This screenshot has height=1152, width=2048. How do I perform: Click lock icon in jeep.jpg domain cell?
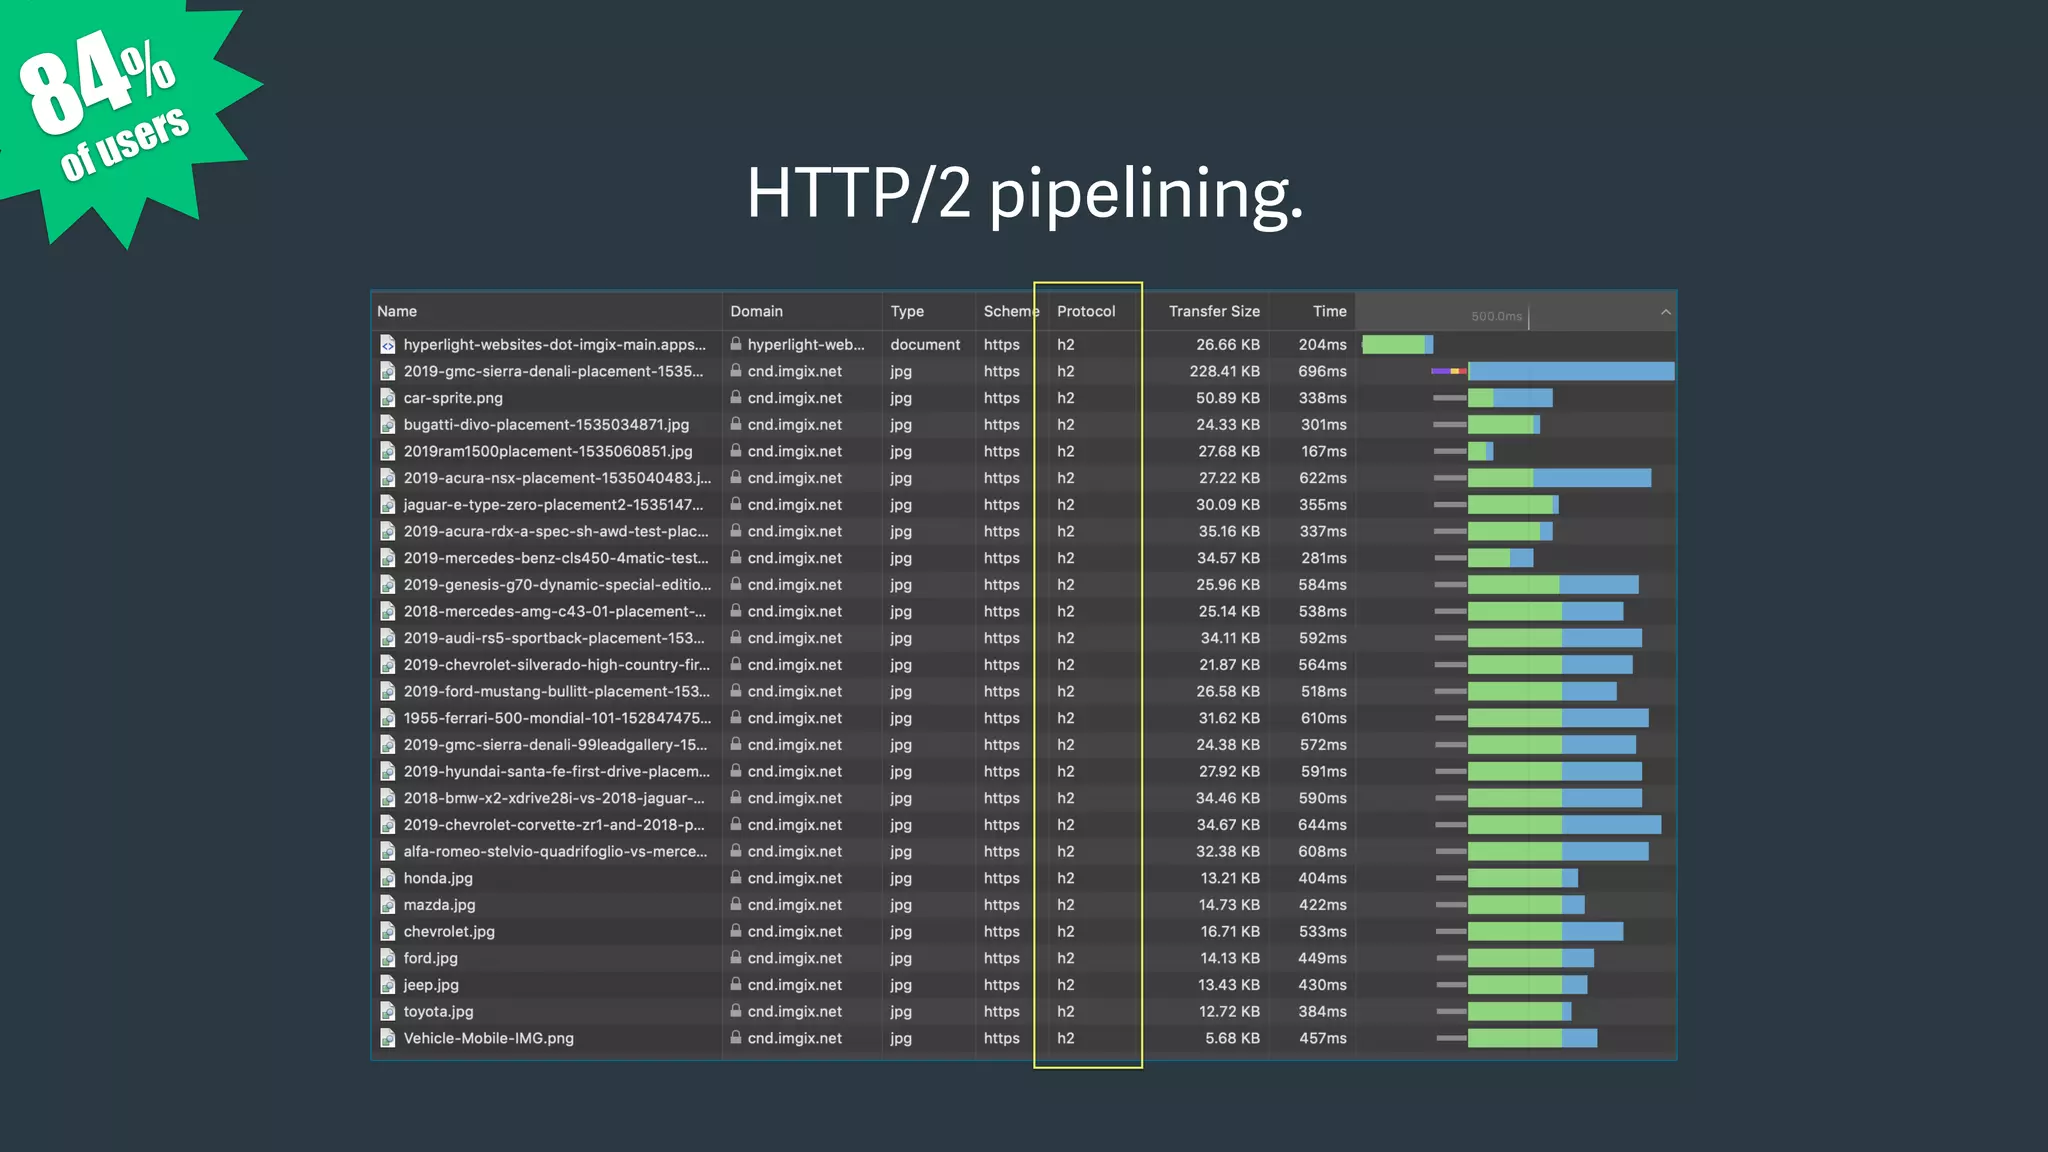(736, 985)
